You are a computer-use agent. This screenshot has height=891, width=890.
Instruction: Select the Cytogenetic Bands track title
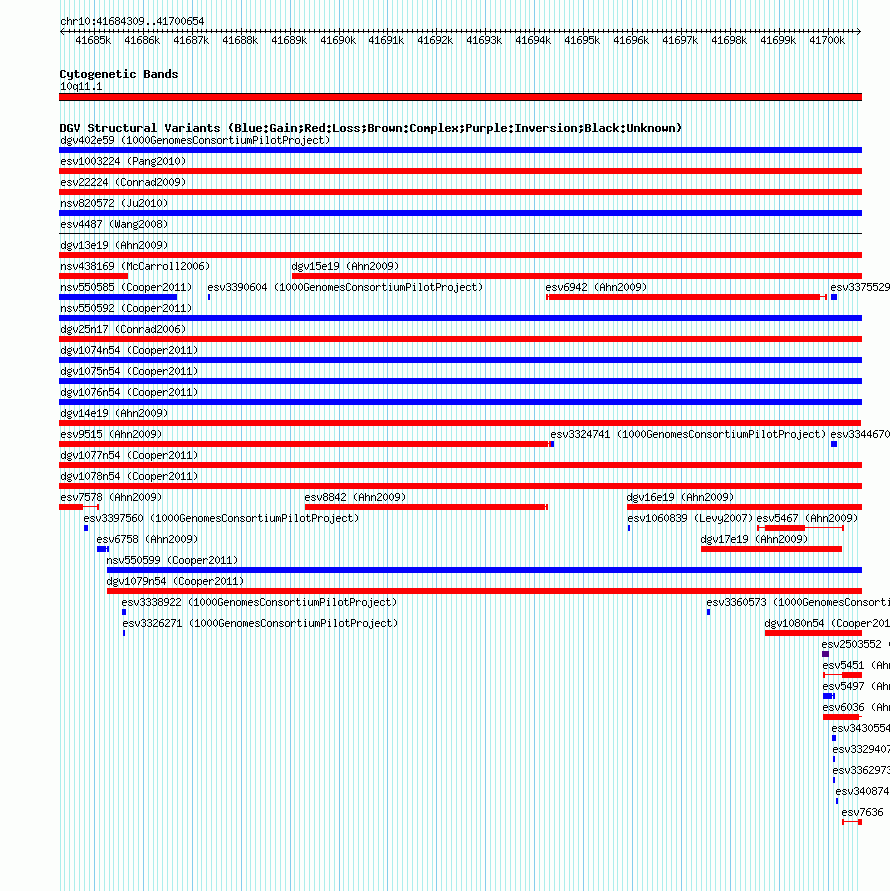point(119,74)
